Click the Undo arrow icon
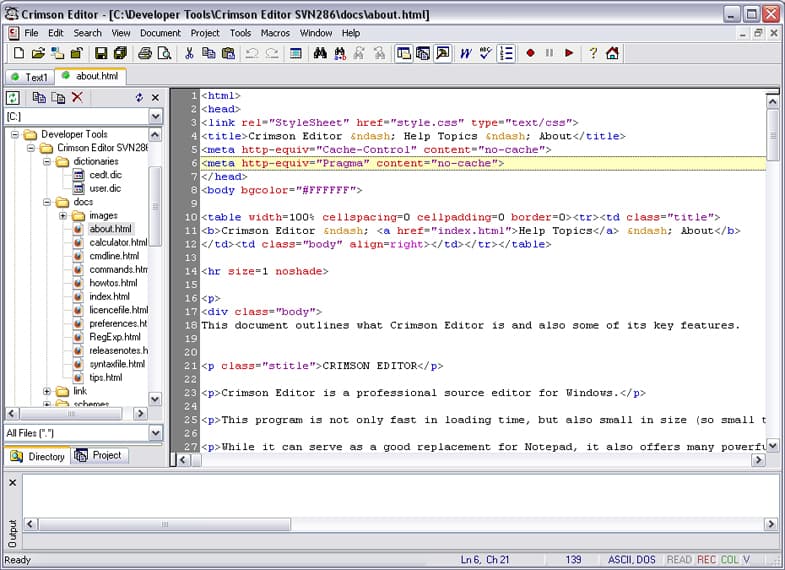 coord(252,53)
